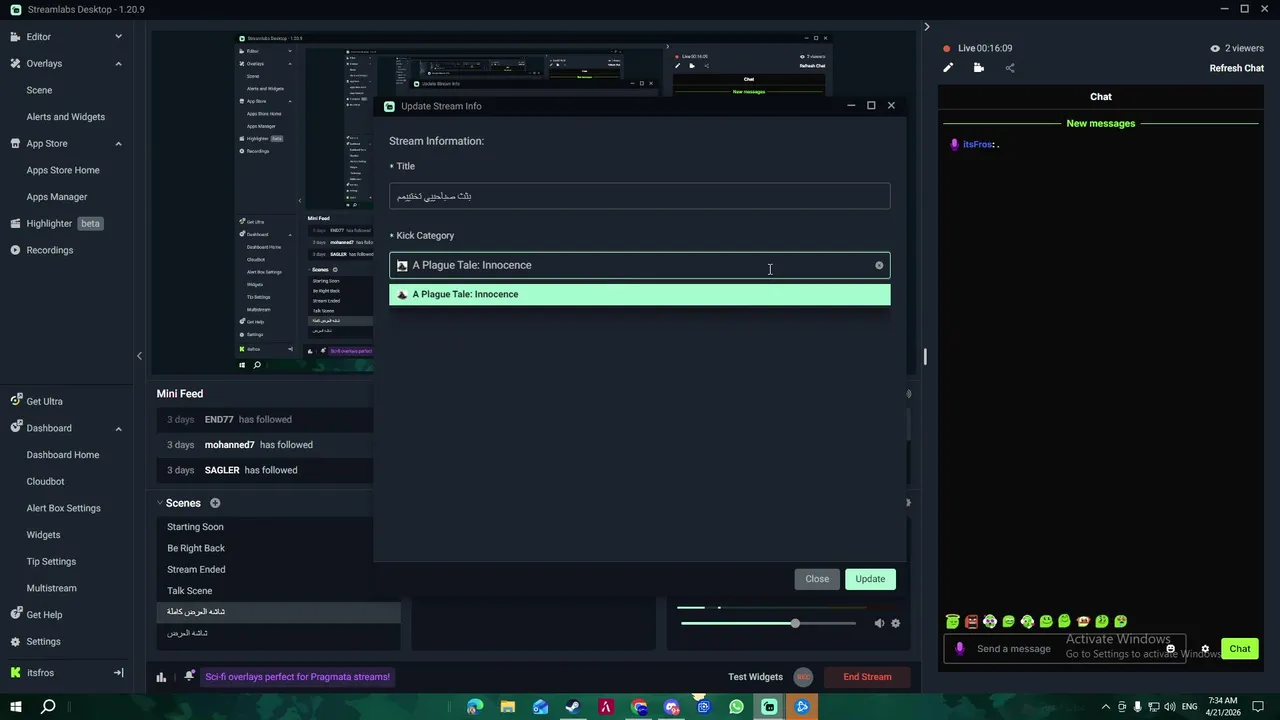Open Windows taskbar search
This screenshot has height=720, width=1280.
(x=48, y=707)
